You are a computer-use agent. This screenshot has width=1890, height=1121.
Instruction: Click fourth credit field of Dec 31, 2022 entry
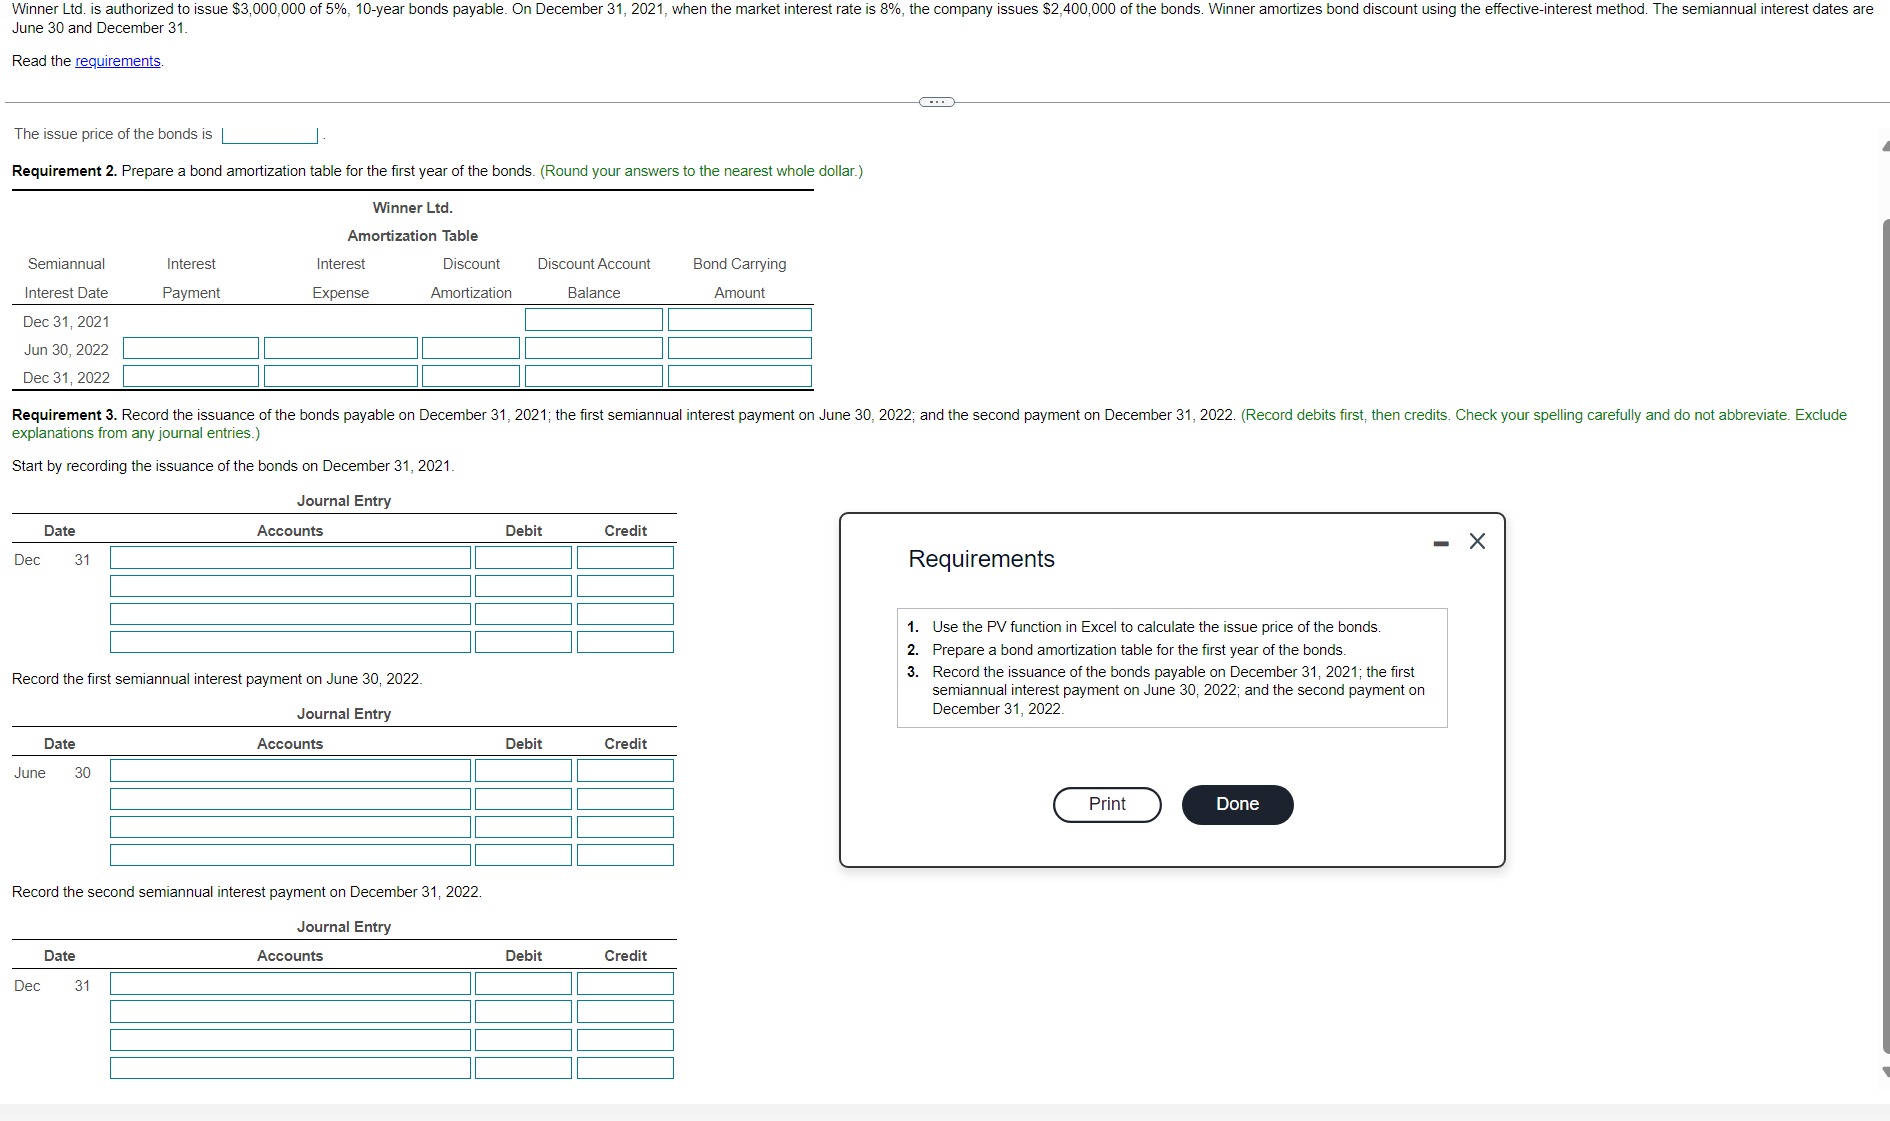(625, 1068)
